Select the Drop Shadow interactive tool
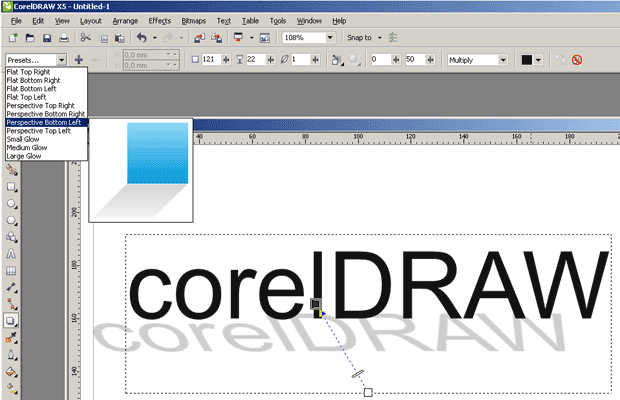This screenshot has height=400, width=620. click(11, 321)
